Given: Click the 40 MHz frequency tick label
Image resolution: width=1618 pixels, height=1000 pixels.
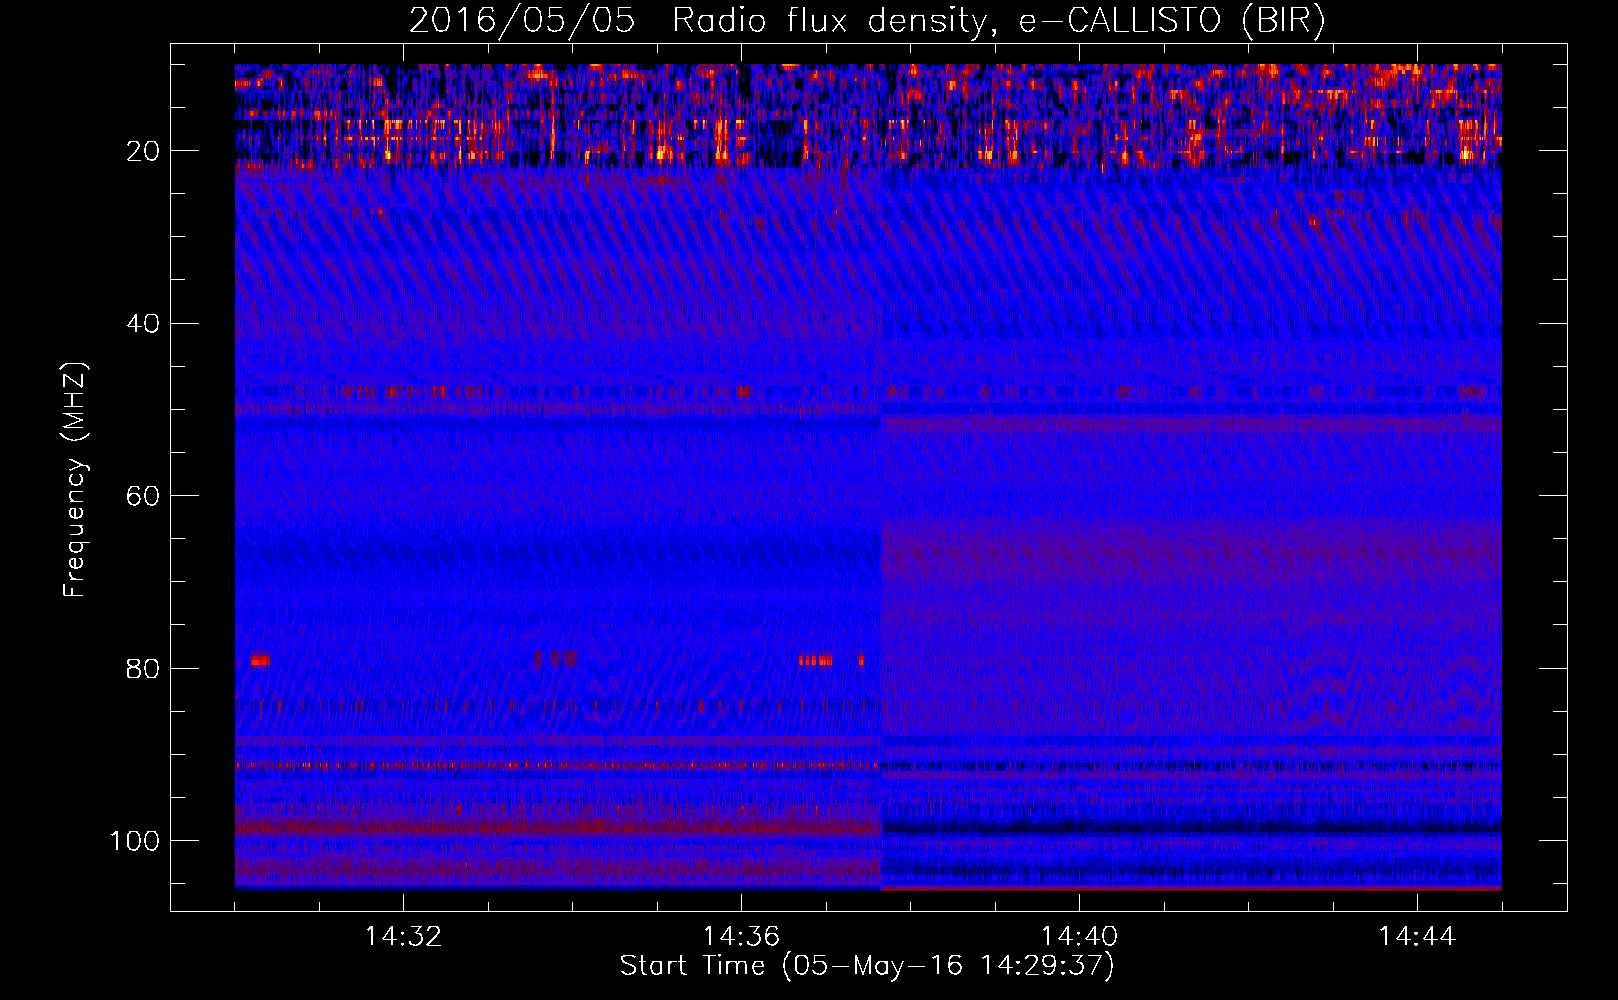Looking at the screenshot, I should click(143, 324).
